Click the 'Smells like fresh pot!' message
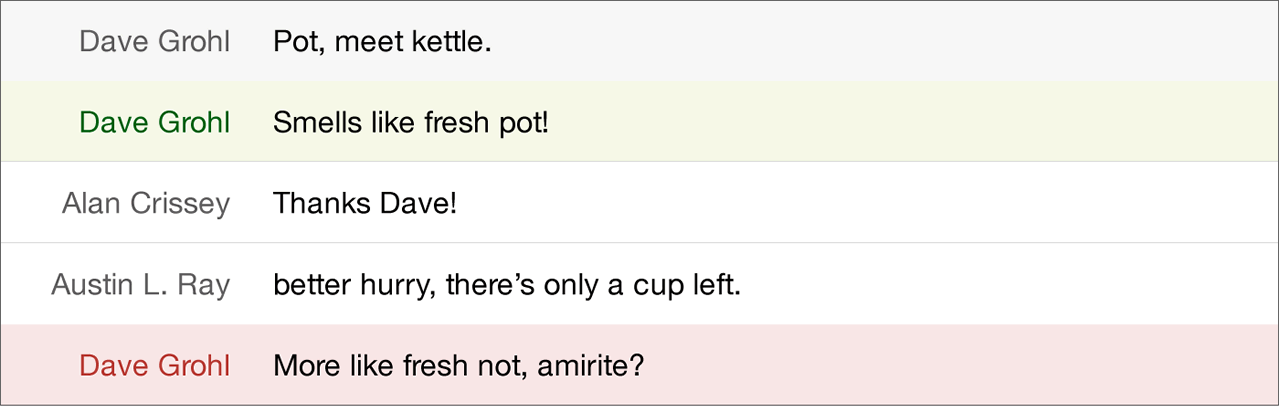Image resolution: width=1279 pixels, height=406 pixels. click(411, 123)
